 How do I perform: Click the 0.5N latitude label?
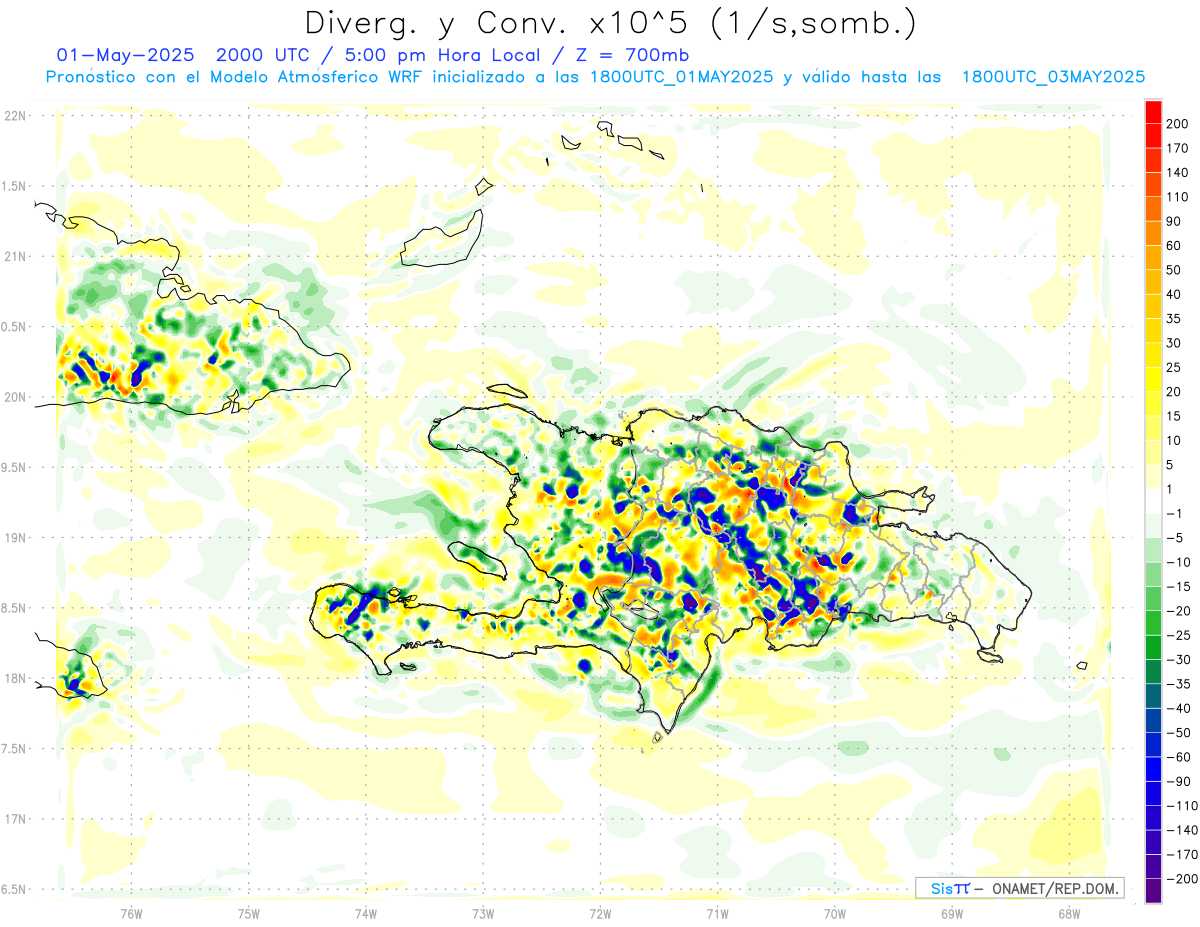point(14,327)
